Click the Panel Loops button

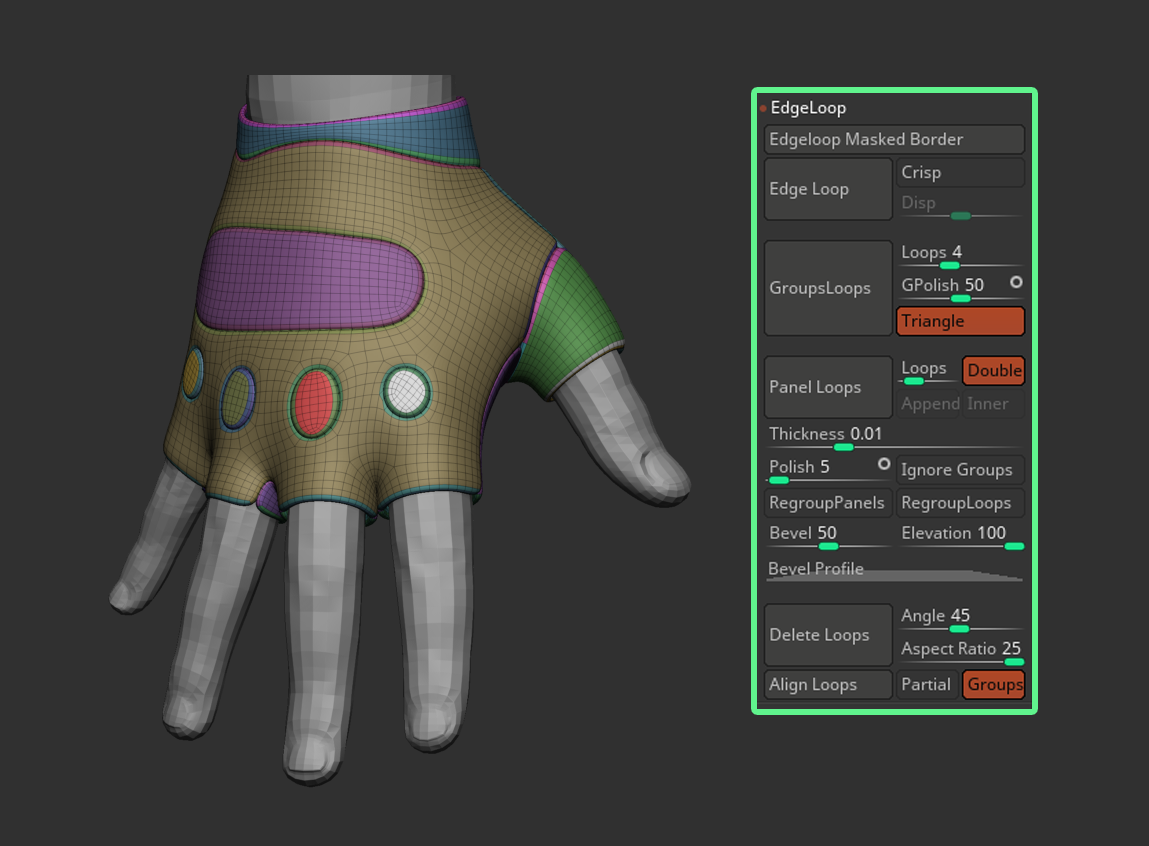[828, 387]
